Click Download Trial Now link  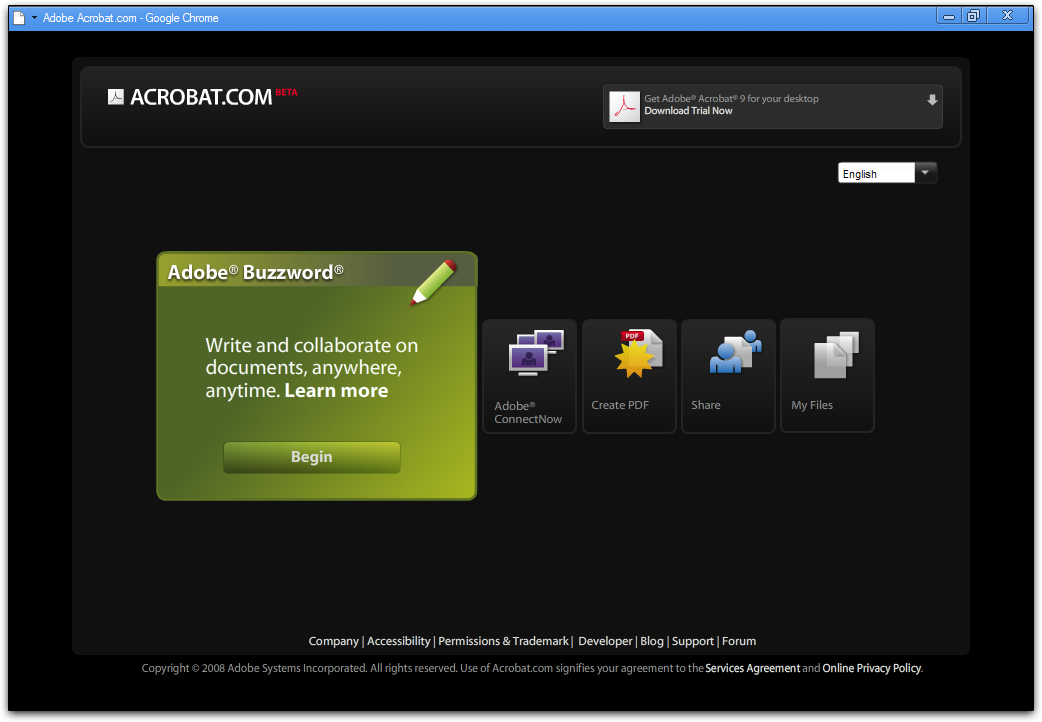[x=688, y=111]
